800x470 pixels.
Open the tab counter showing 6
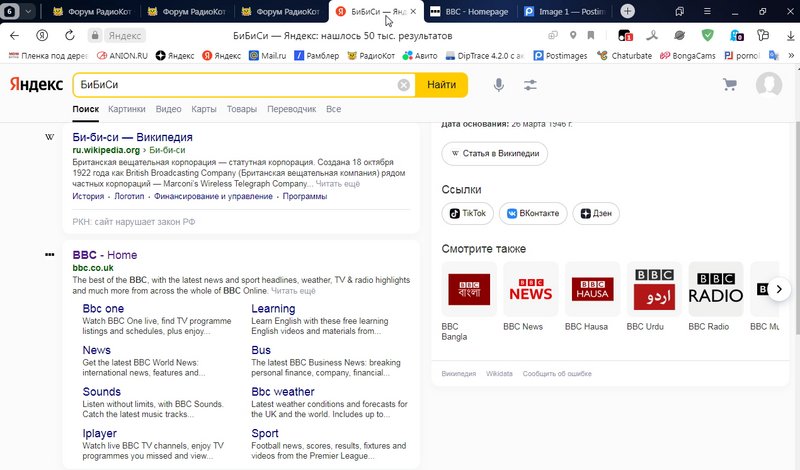point(9,11)
